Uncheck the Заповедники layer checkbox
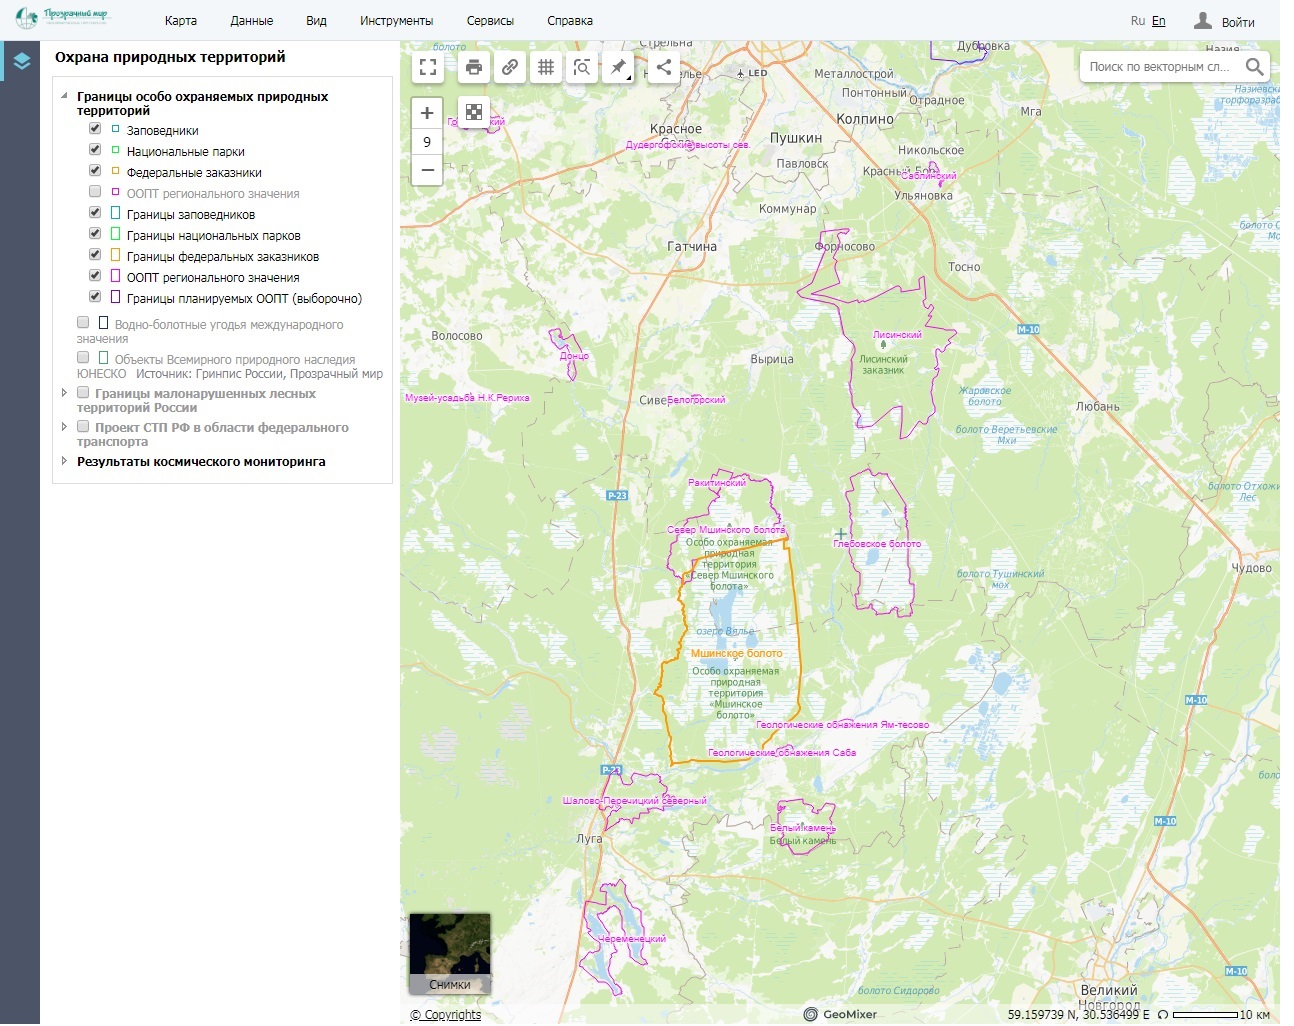1294x1026 pixels. (95, 129)
